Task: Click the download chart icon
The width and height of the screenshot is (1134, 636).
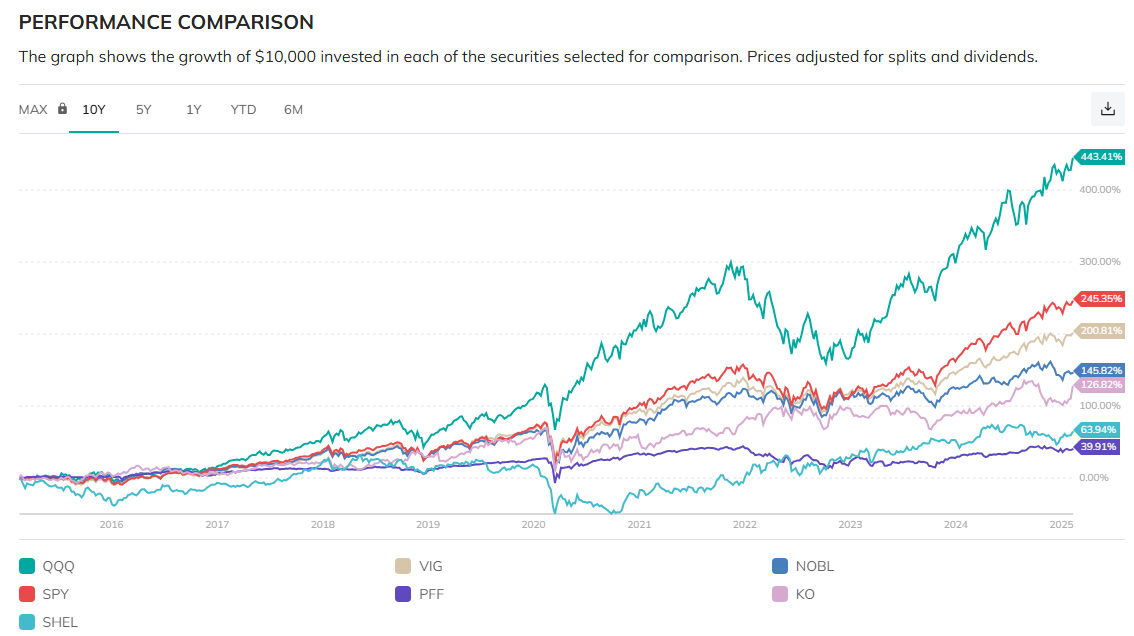Action: 1107,109
